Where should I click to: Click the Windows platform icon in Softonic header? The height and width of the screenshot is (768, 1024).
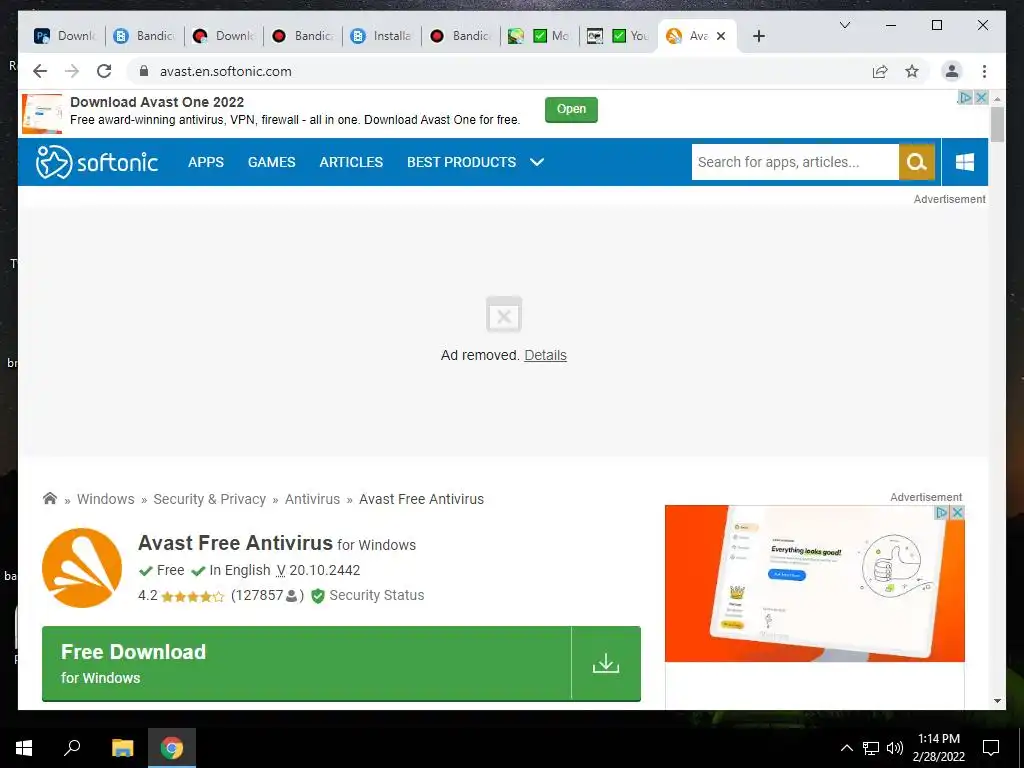tap(965, 162)
